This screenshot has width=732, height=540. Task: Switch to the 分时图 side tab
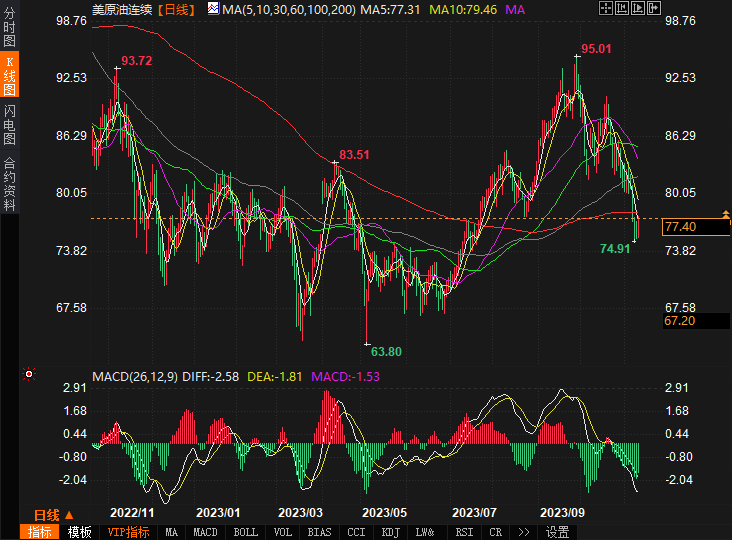click(x=9, y=29)
